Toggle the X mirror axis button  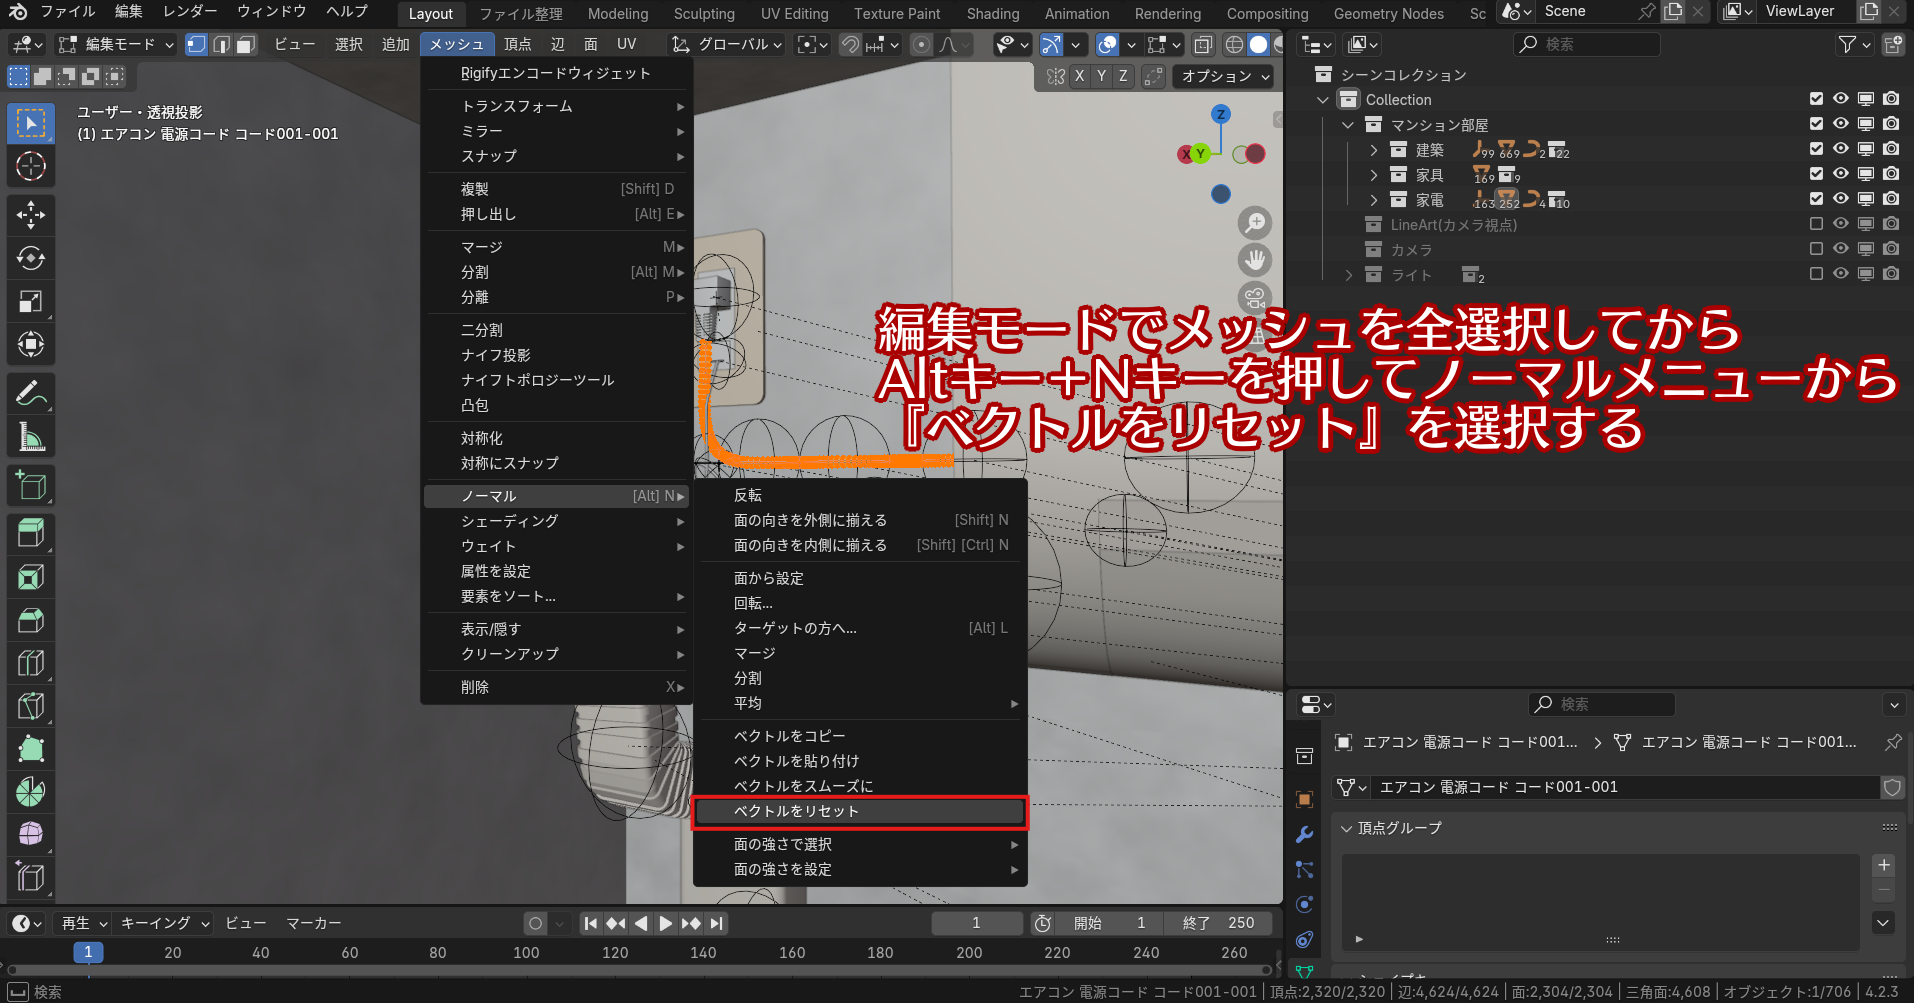1080,76
